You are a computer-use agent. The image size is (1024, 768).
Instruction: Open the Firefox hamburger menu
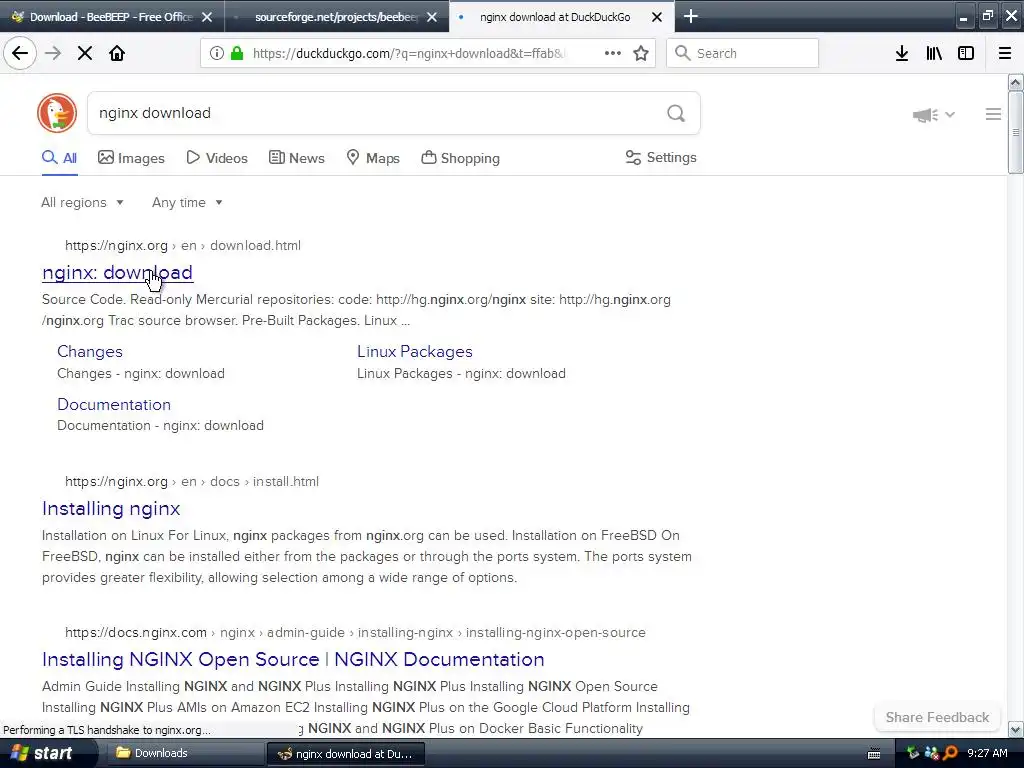[1005, 53]
